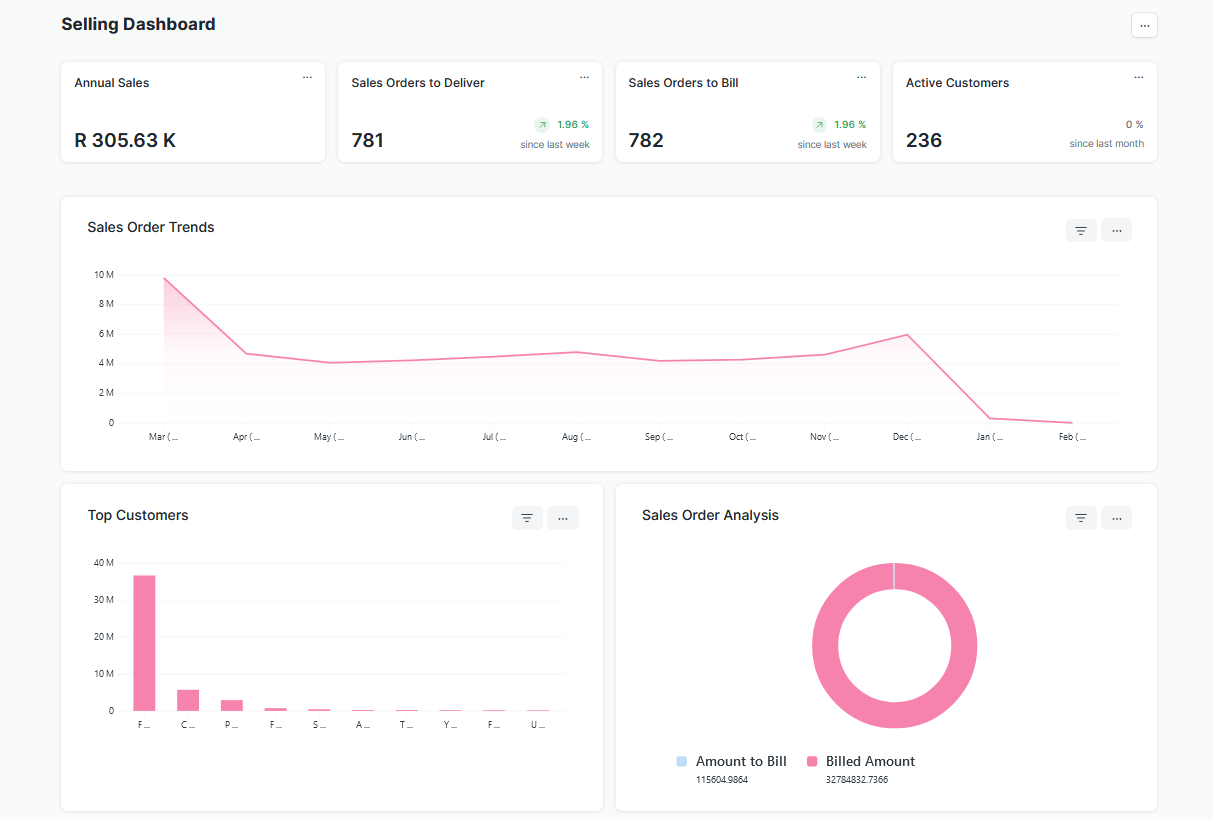Click the 781 Sales Orders to Deliver value
Screen dimensions: 1213x819
pos(368,140)
